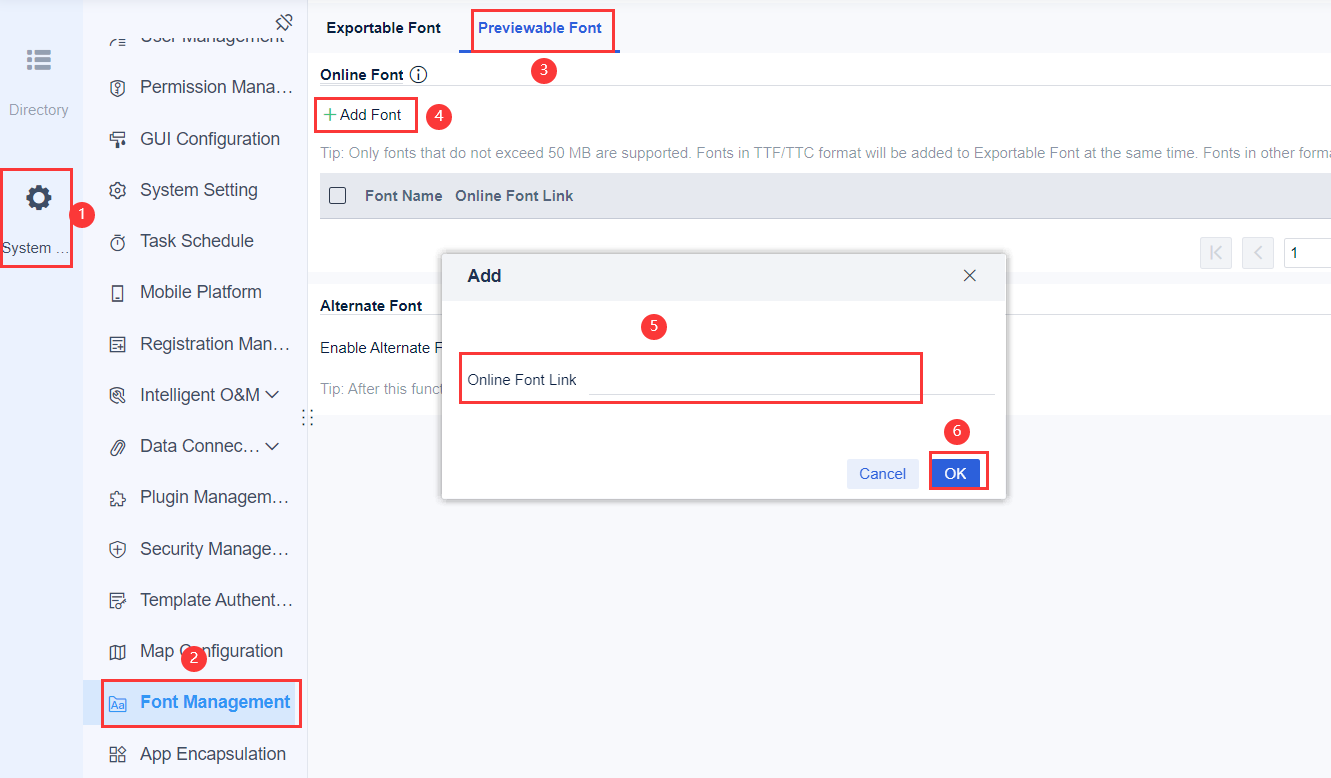This screenshot has height=778, width=1331.
Task: Close the Add dialog with X
Action: [x=969, y=276]
